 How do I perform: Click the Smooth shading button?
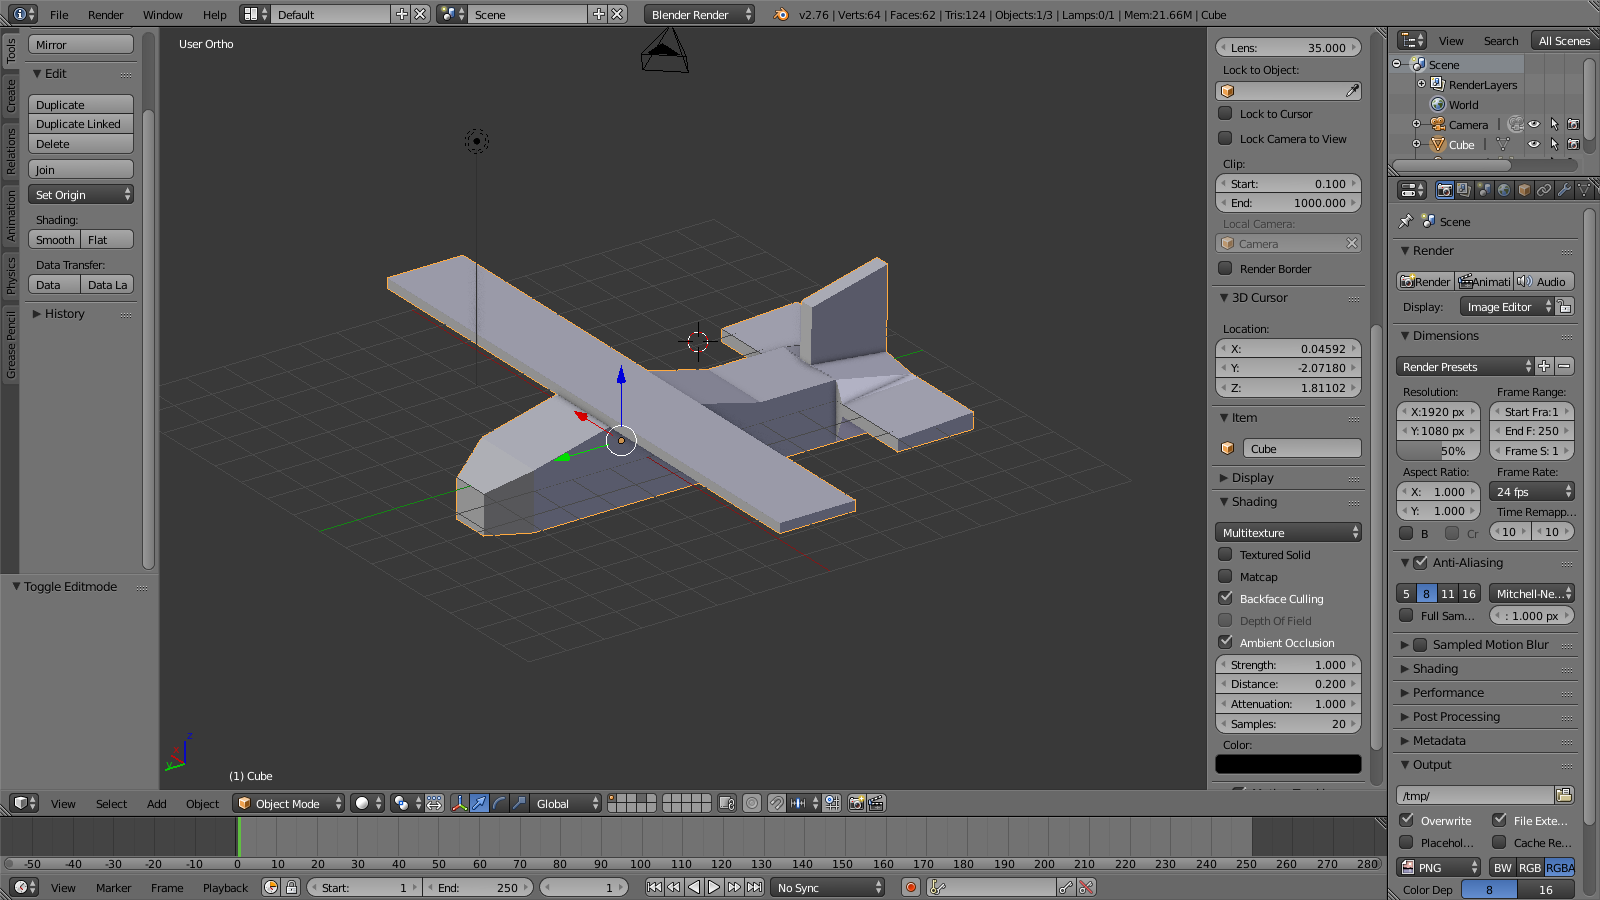coord(55,240)
